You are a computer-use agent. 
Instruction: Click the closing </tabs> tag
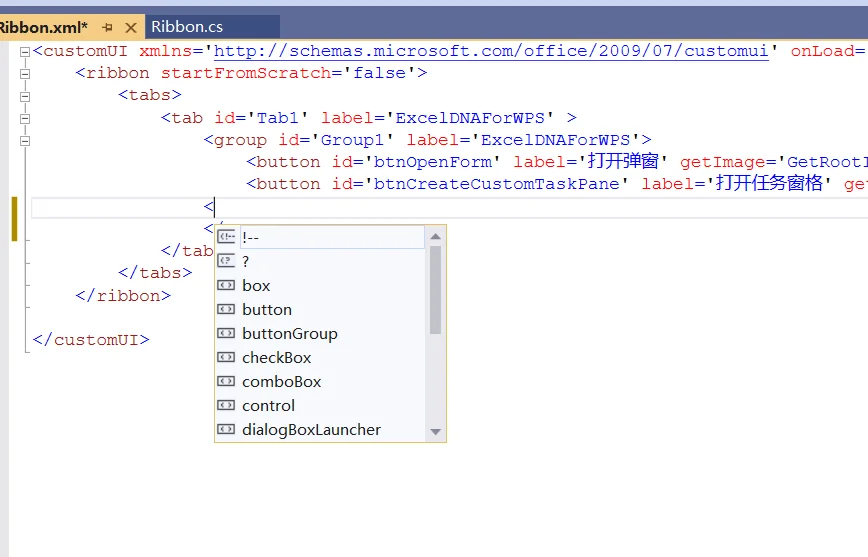click(x=155, y=273)
